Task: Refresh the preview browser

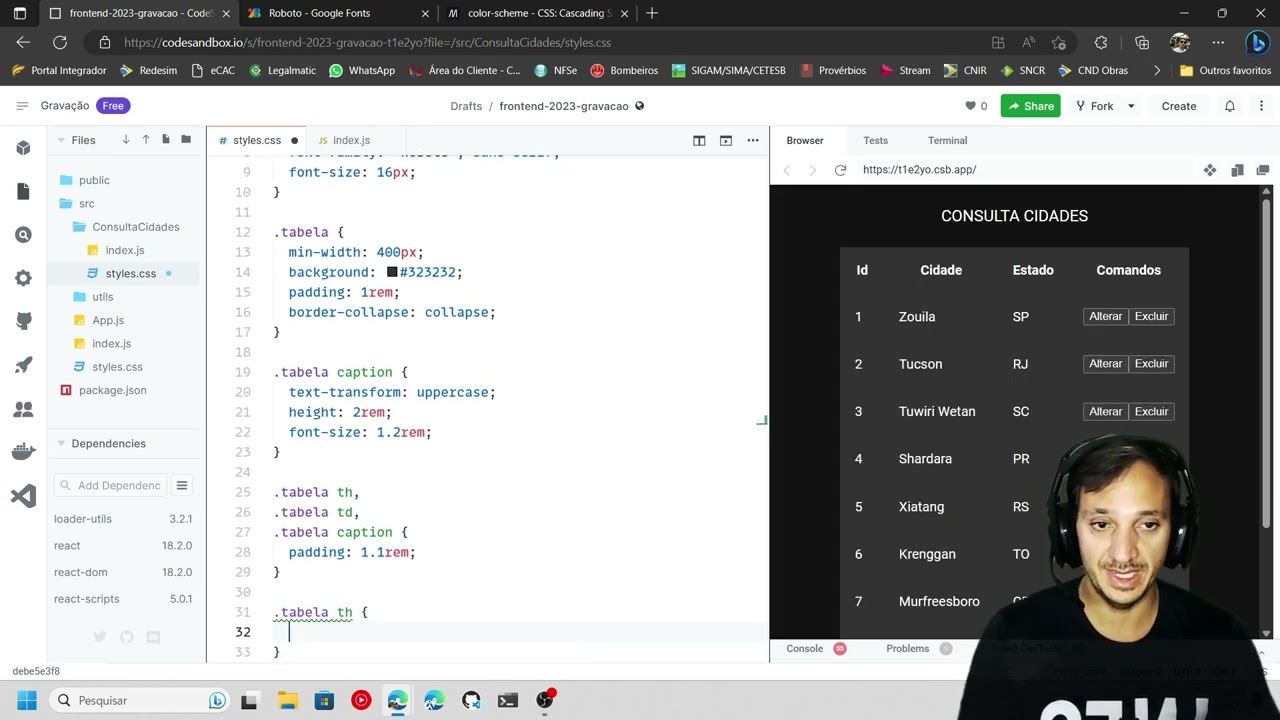Action: 840,170
